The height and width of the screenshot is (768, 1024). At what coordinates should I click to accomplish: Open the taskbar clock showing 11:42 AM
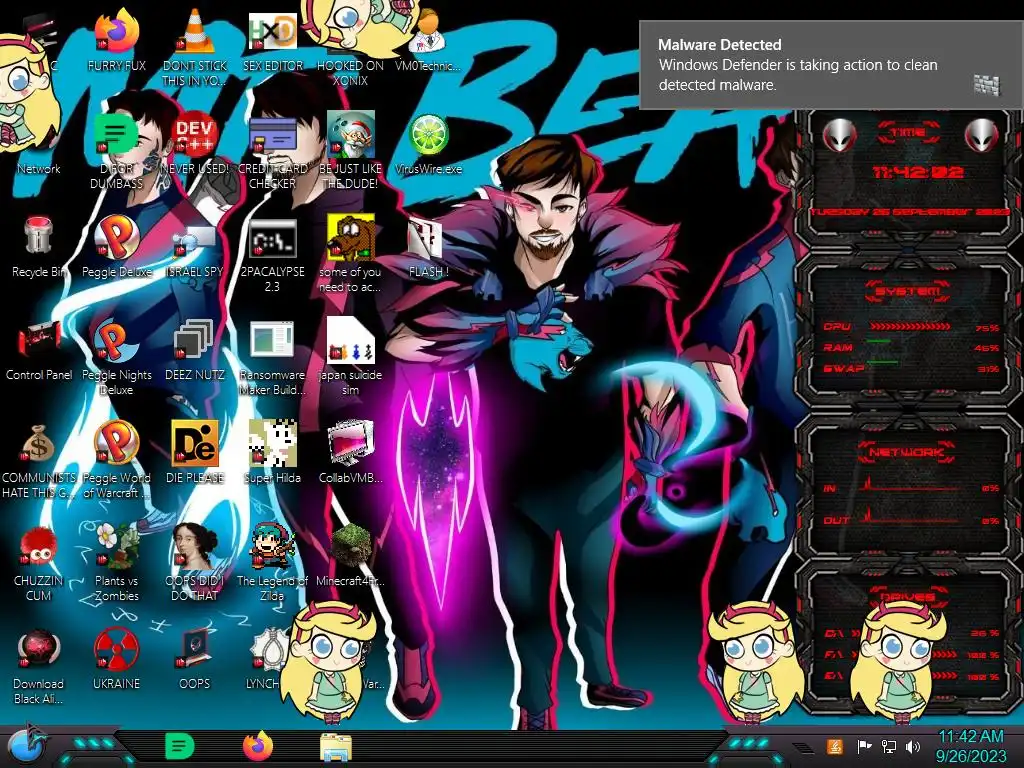(x=971, y=746)
